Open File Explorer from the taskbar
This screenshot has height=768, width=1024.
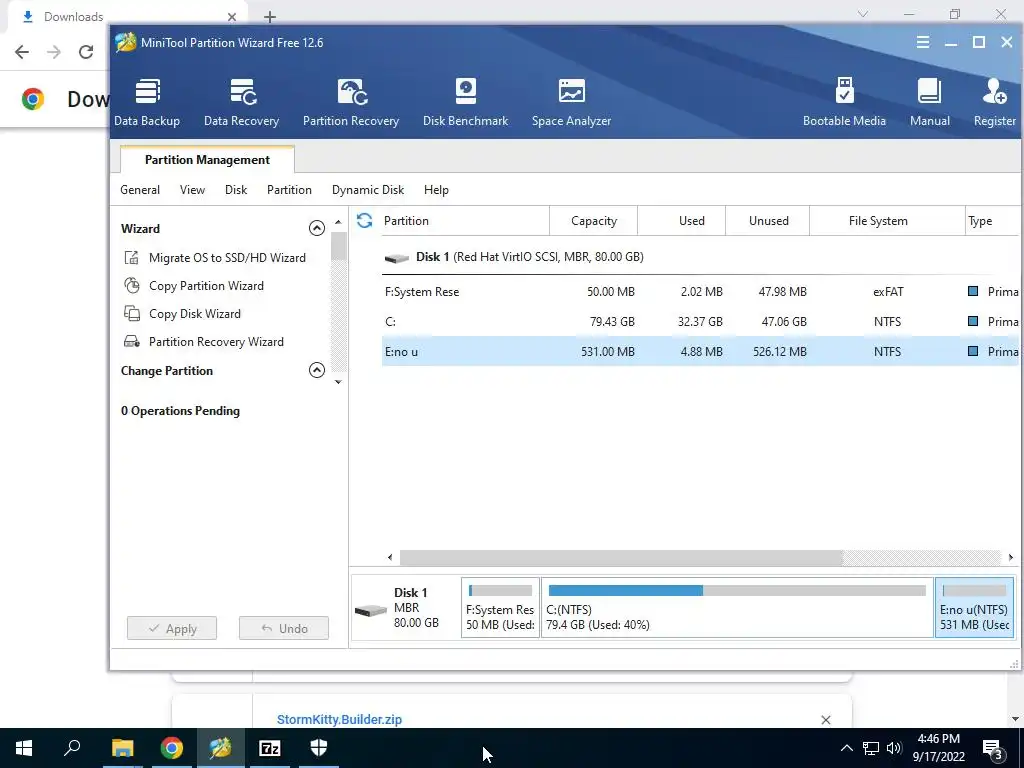point(122,748)
